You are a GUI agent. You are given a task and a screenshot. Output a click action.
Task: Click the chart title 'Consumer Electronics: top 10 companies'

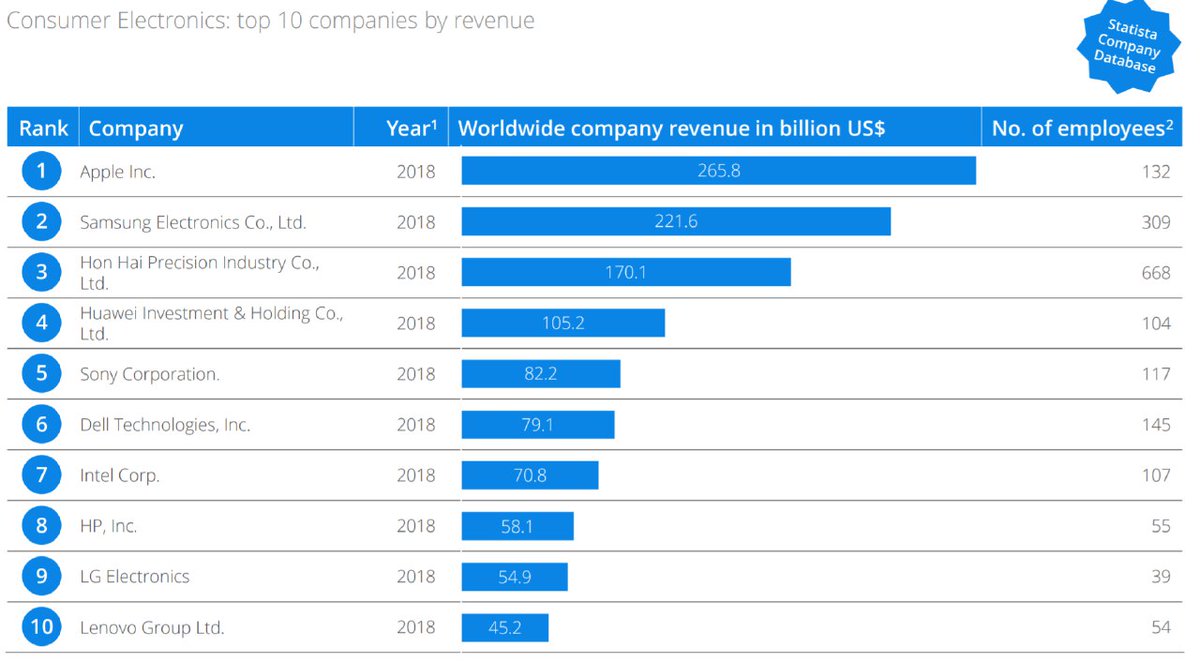point(270,20)
